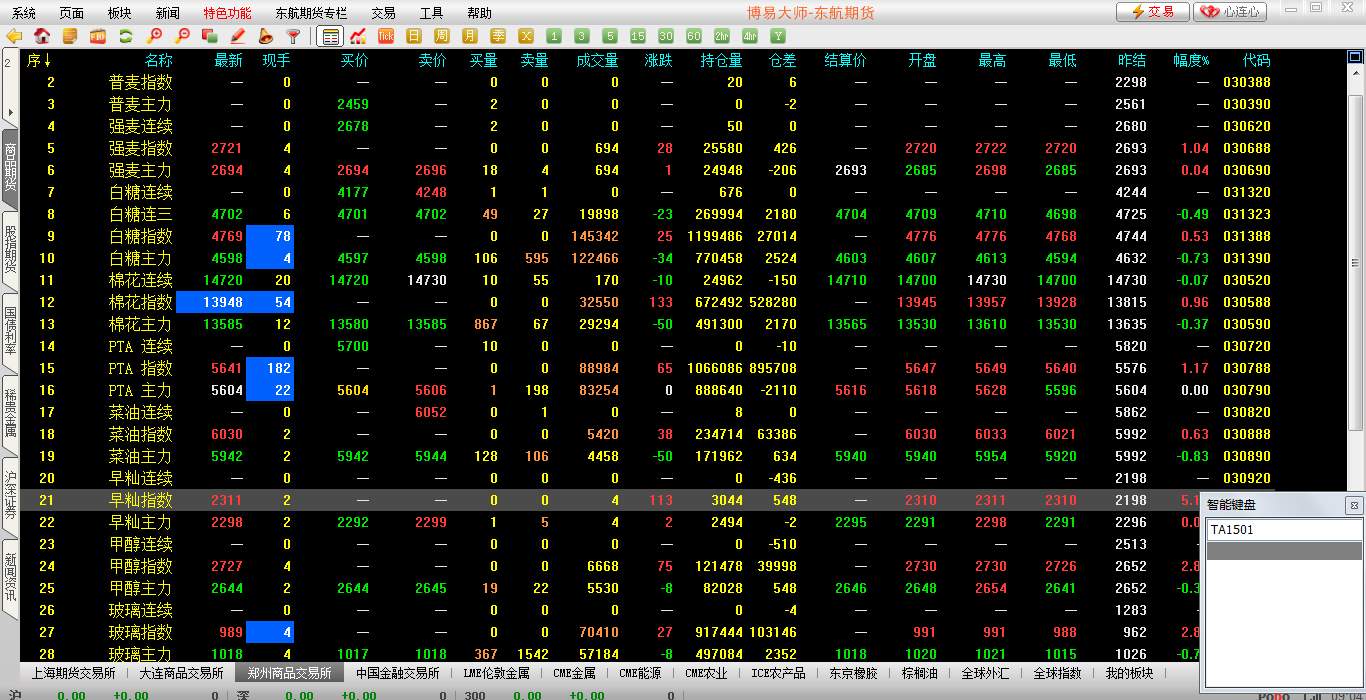The height and width of the screenshot is (700, 1366).
Task: Click the green refresh arrows icon
Action: point(126,36)
